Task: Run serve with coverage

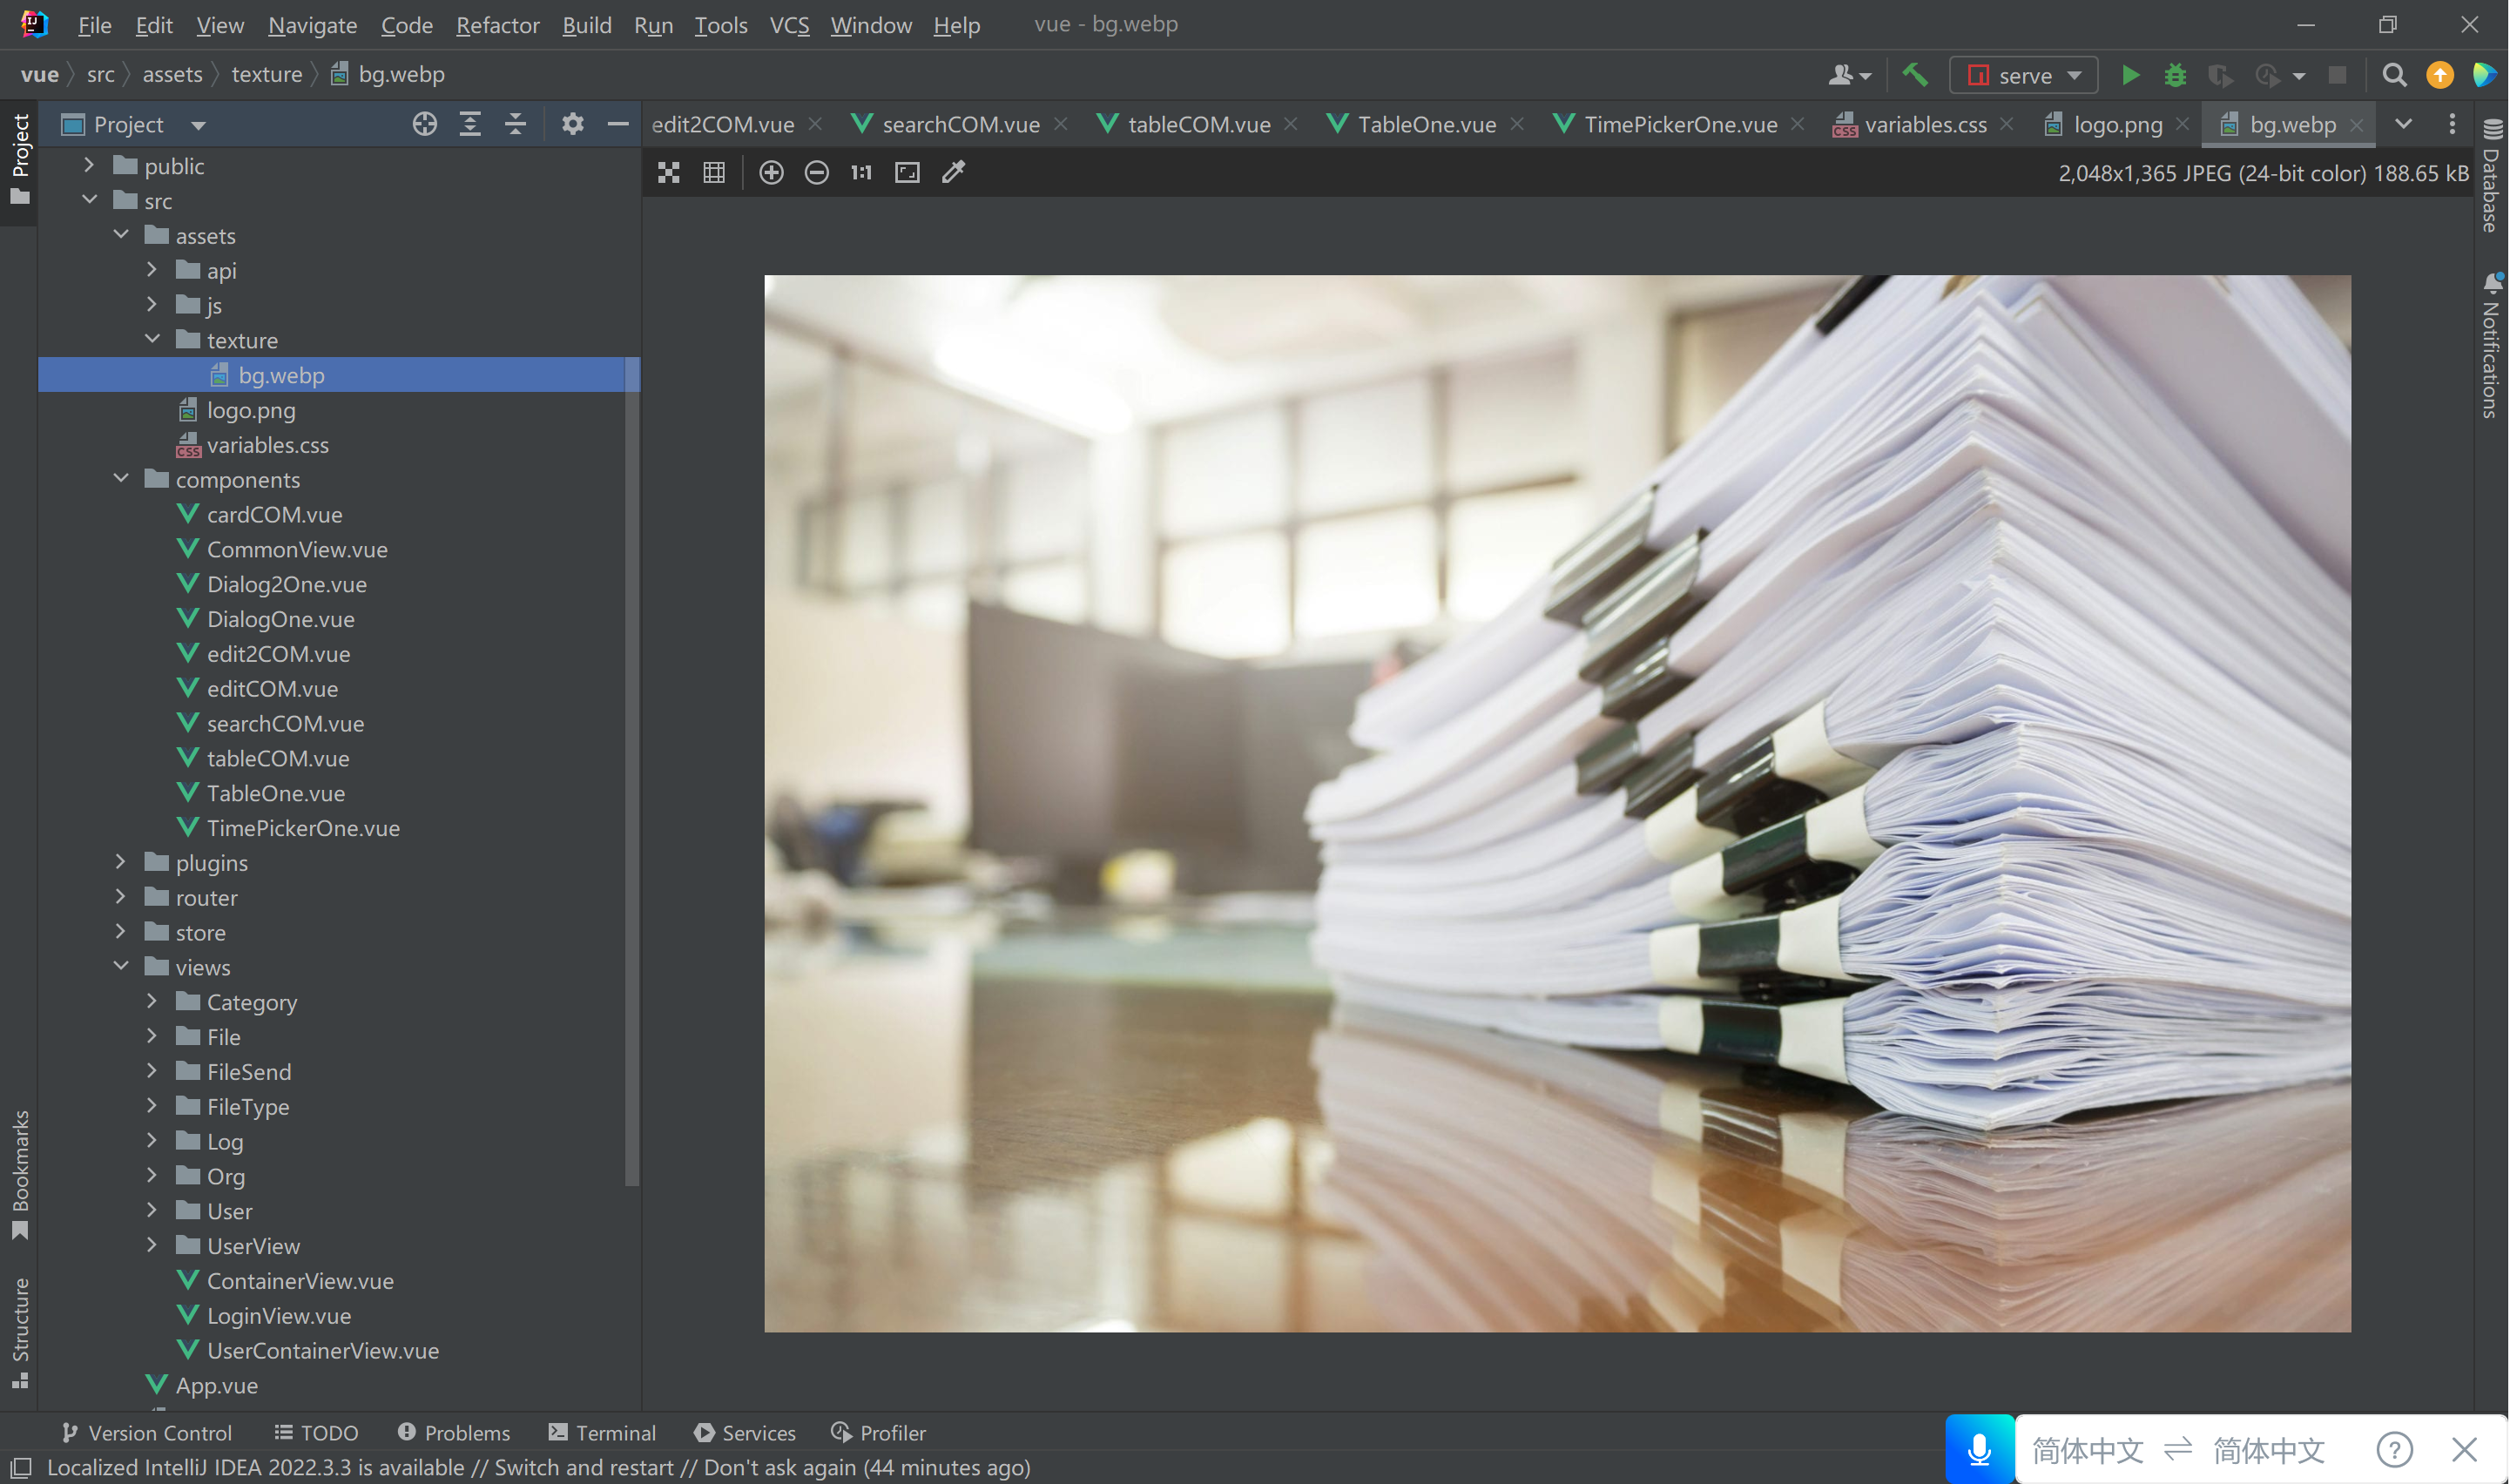Action: [2220, 75]
